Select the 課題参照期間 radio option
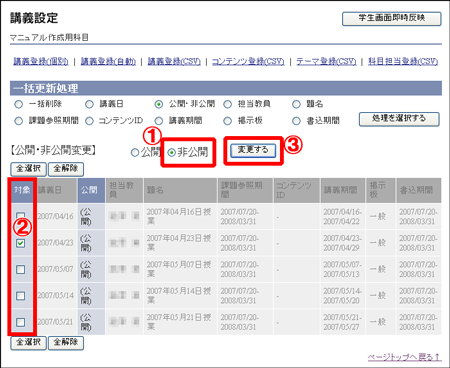Screen dimensions: 450x368 pos(19,121)
